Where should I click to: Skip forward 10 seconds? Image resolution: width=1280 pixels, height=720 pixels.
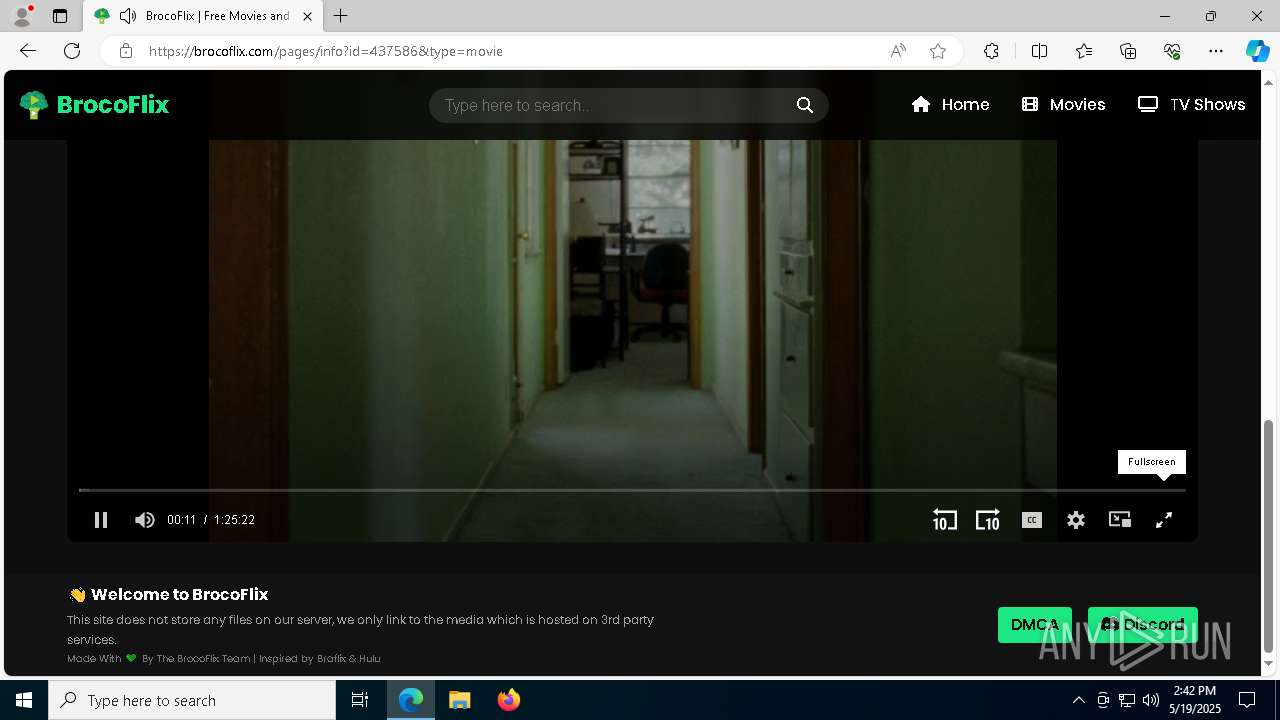pyautogui.click(x=988, y=520)
